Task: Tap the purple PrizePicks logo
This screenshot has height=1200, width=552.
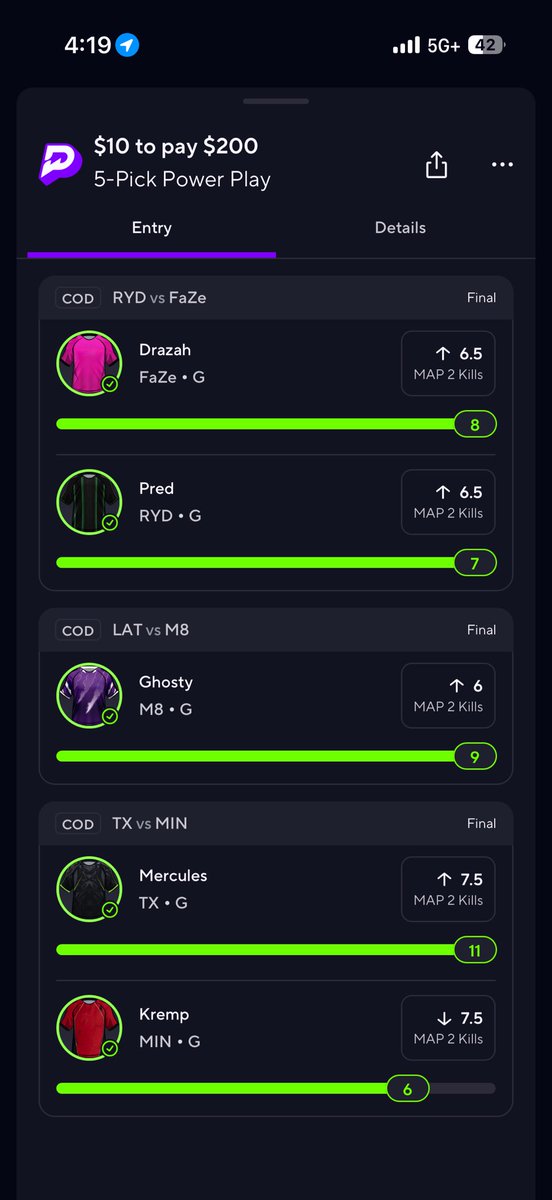Action: point(59,162)
